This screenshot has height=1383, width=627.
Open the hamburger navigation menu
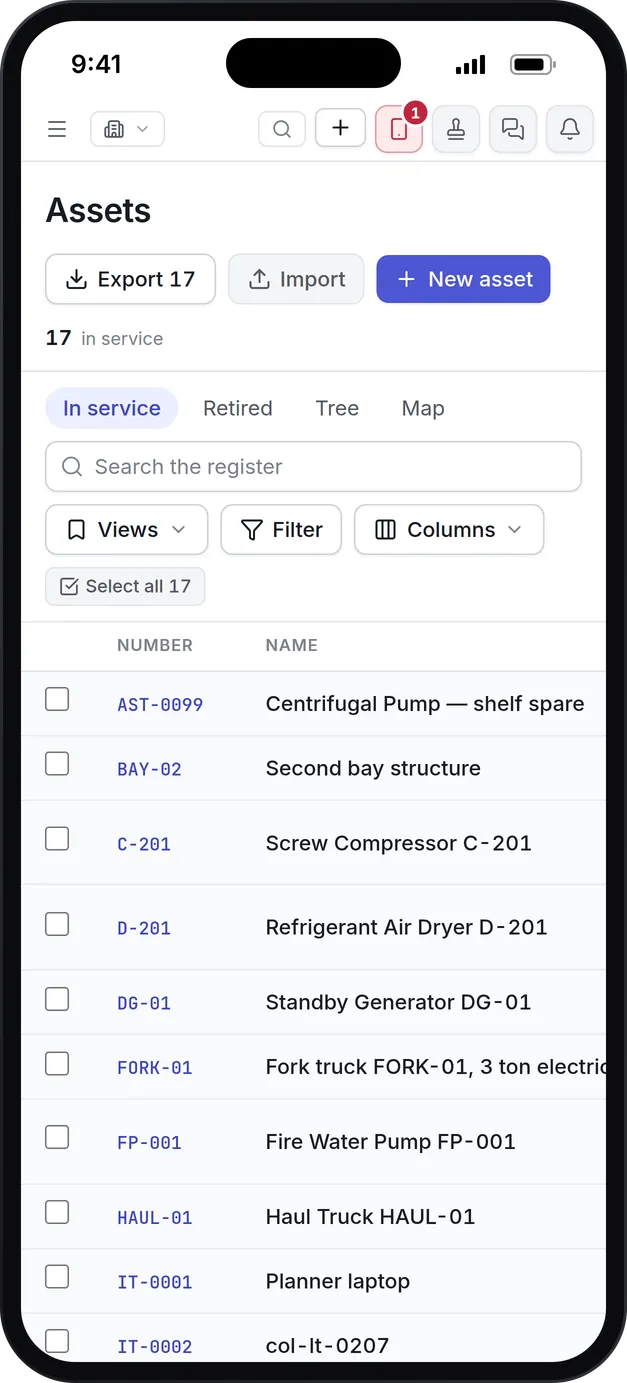[57, 129]
